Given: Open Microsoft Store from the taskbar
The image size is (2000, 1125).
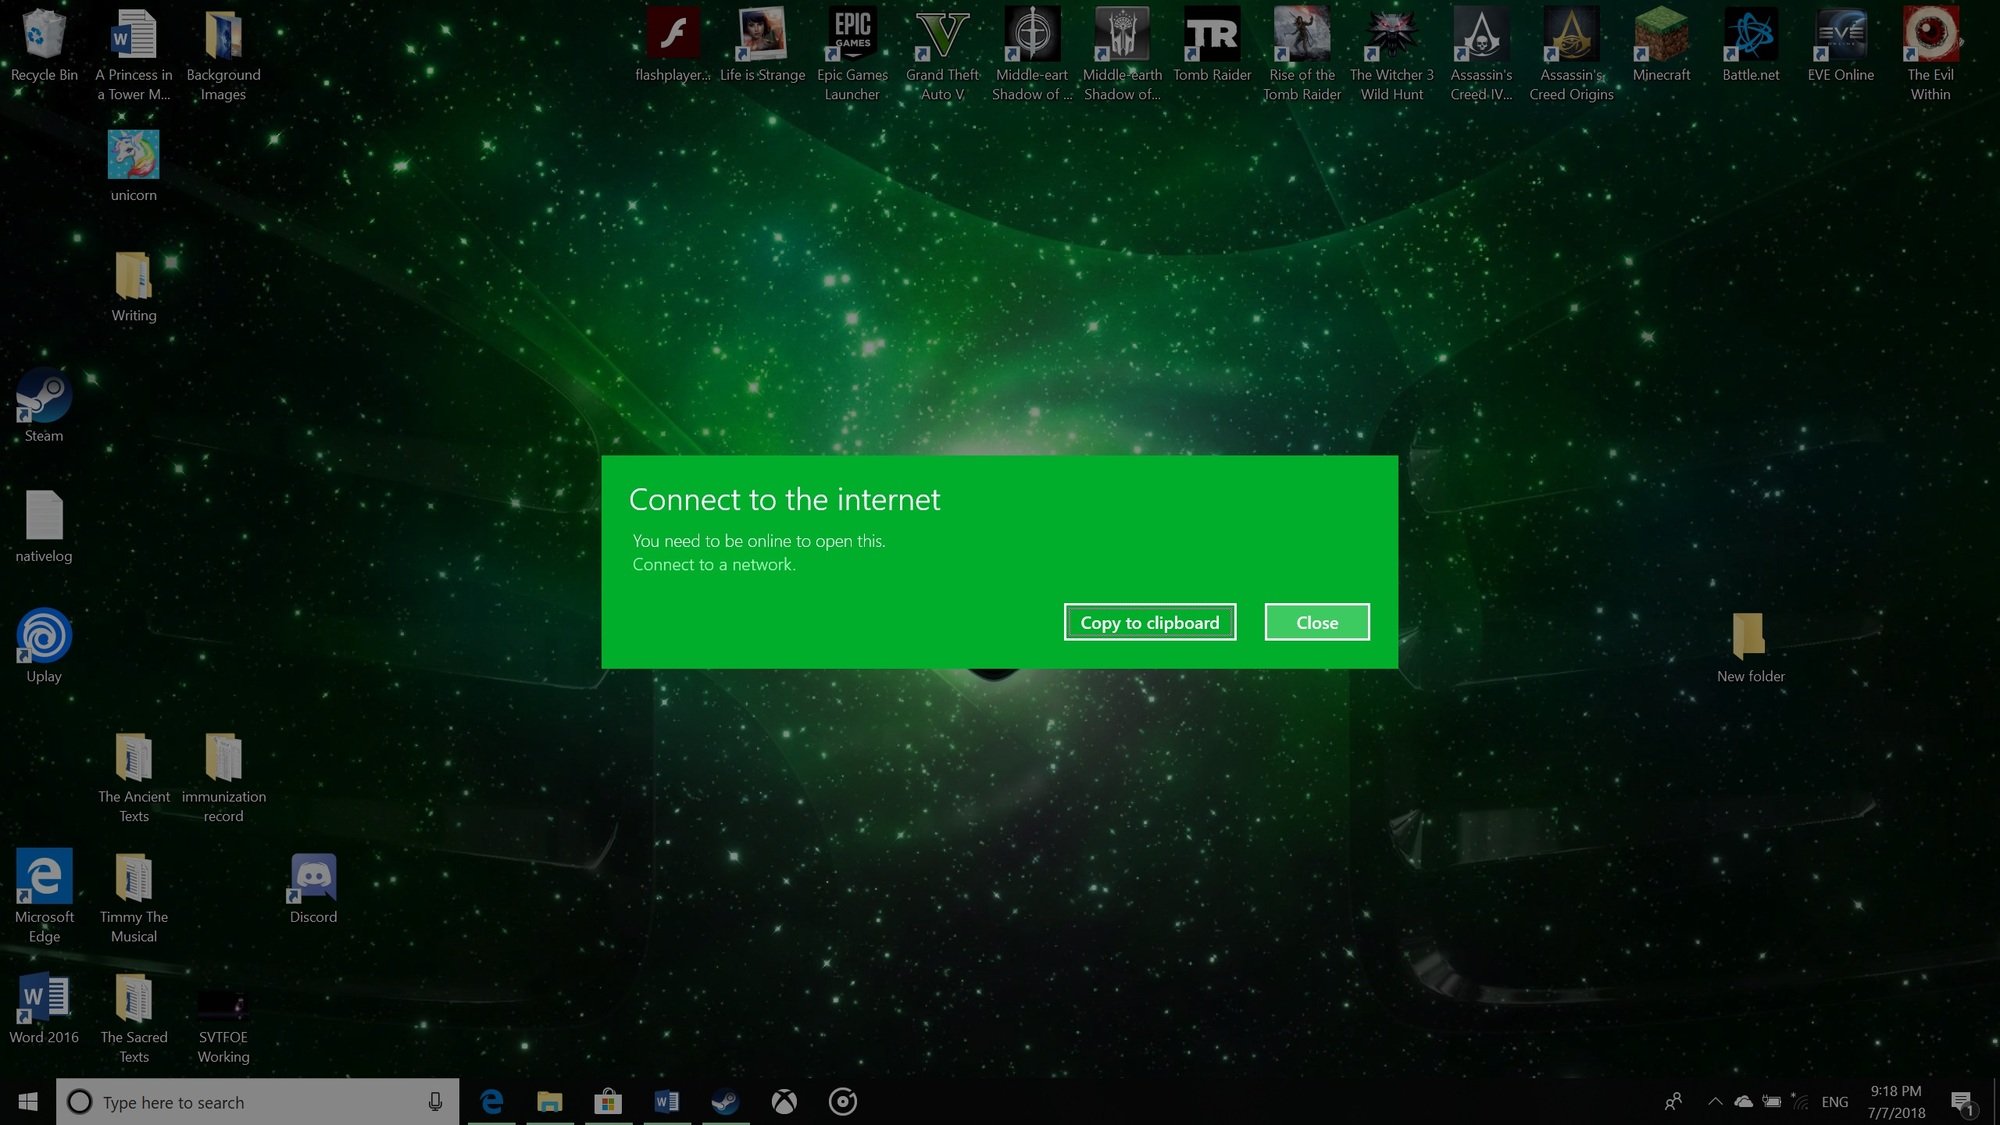Looking at the screenshot, I should point(608,1101).
